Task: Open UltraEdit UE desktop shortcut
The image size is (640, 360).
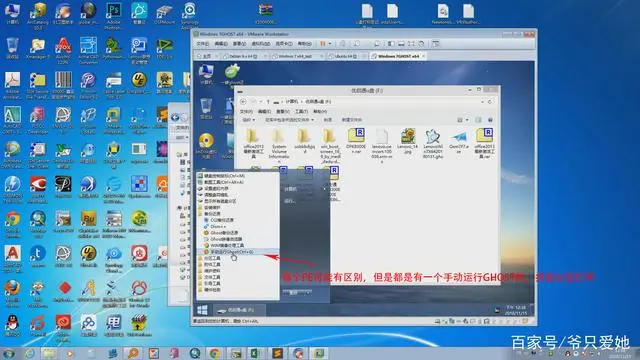Action: click(x=139, y=83)
